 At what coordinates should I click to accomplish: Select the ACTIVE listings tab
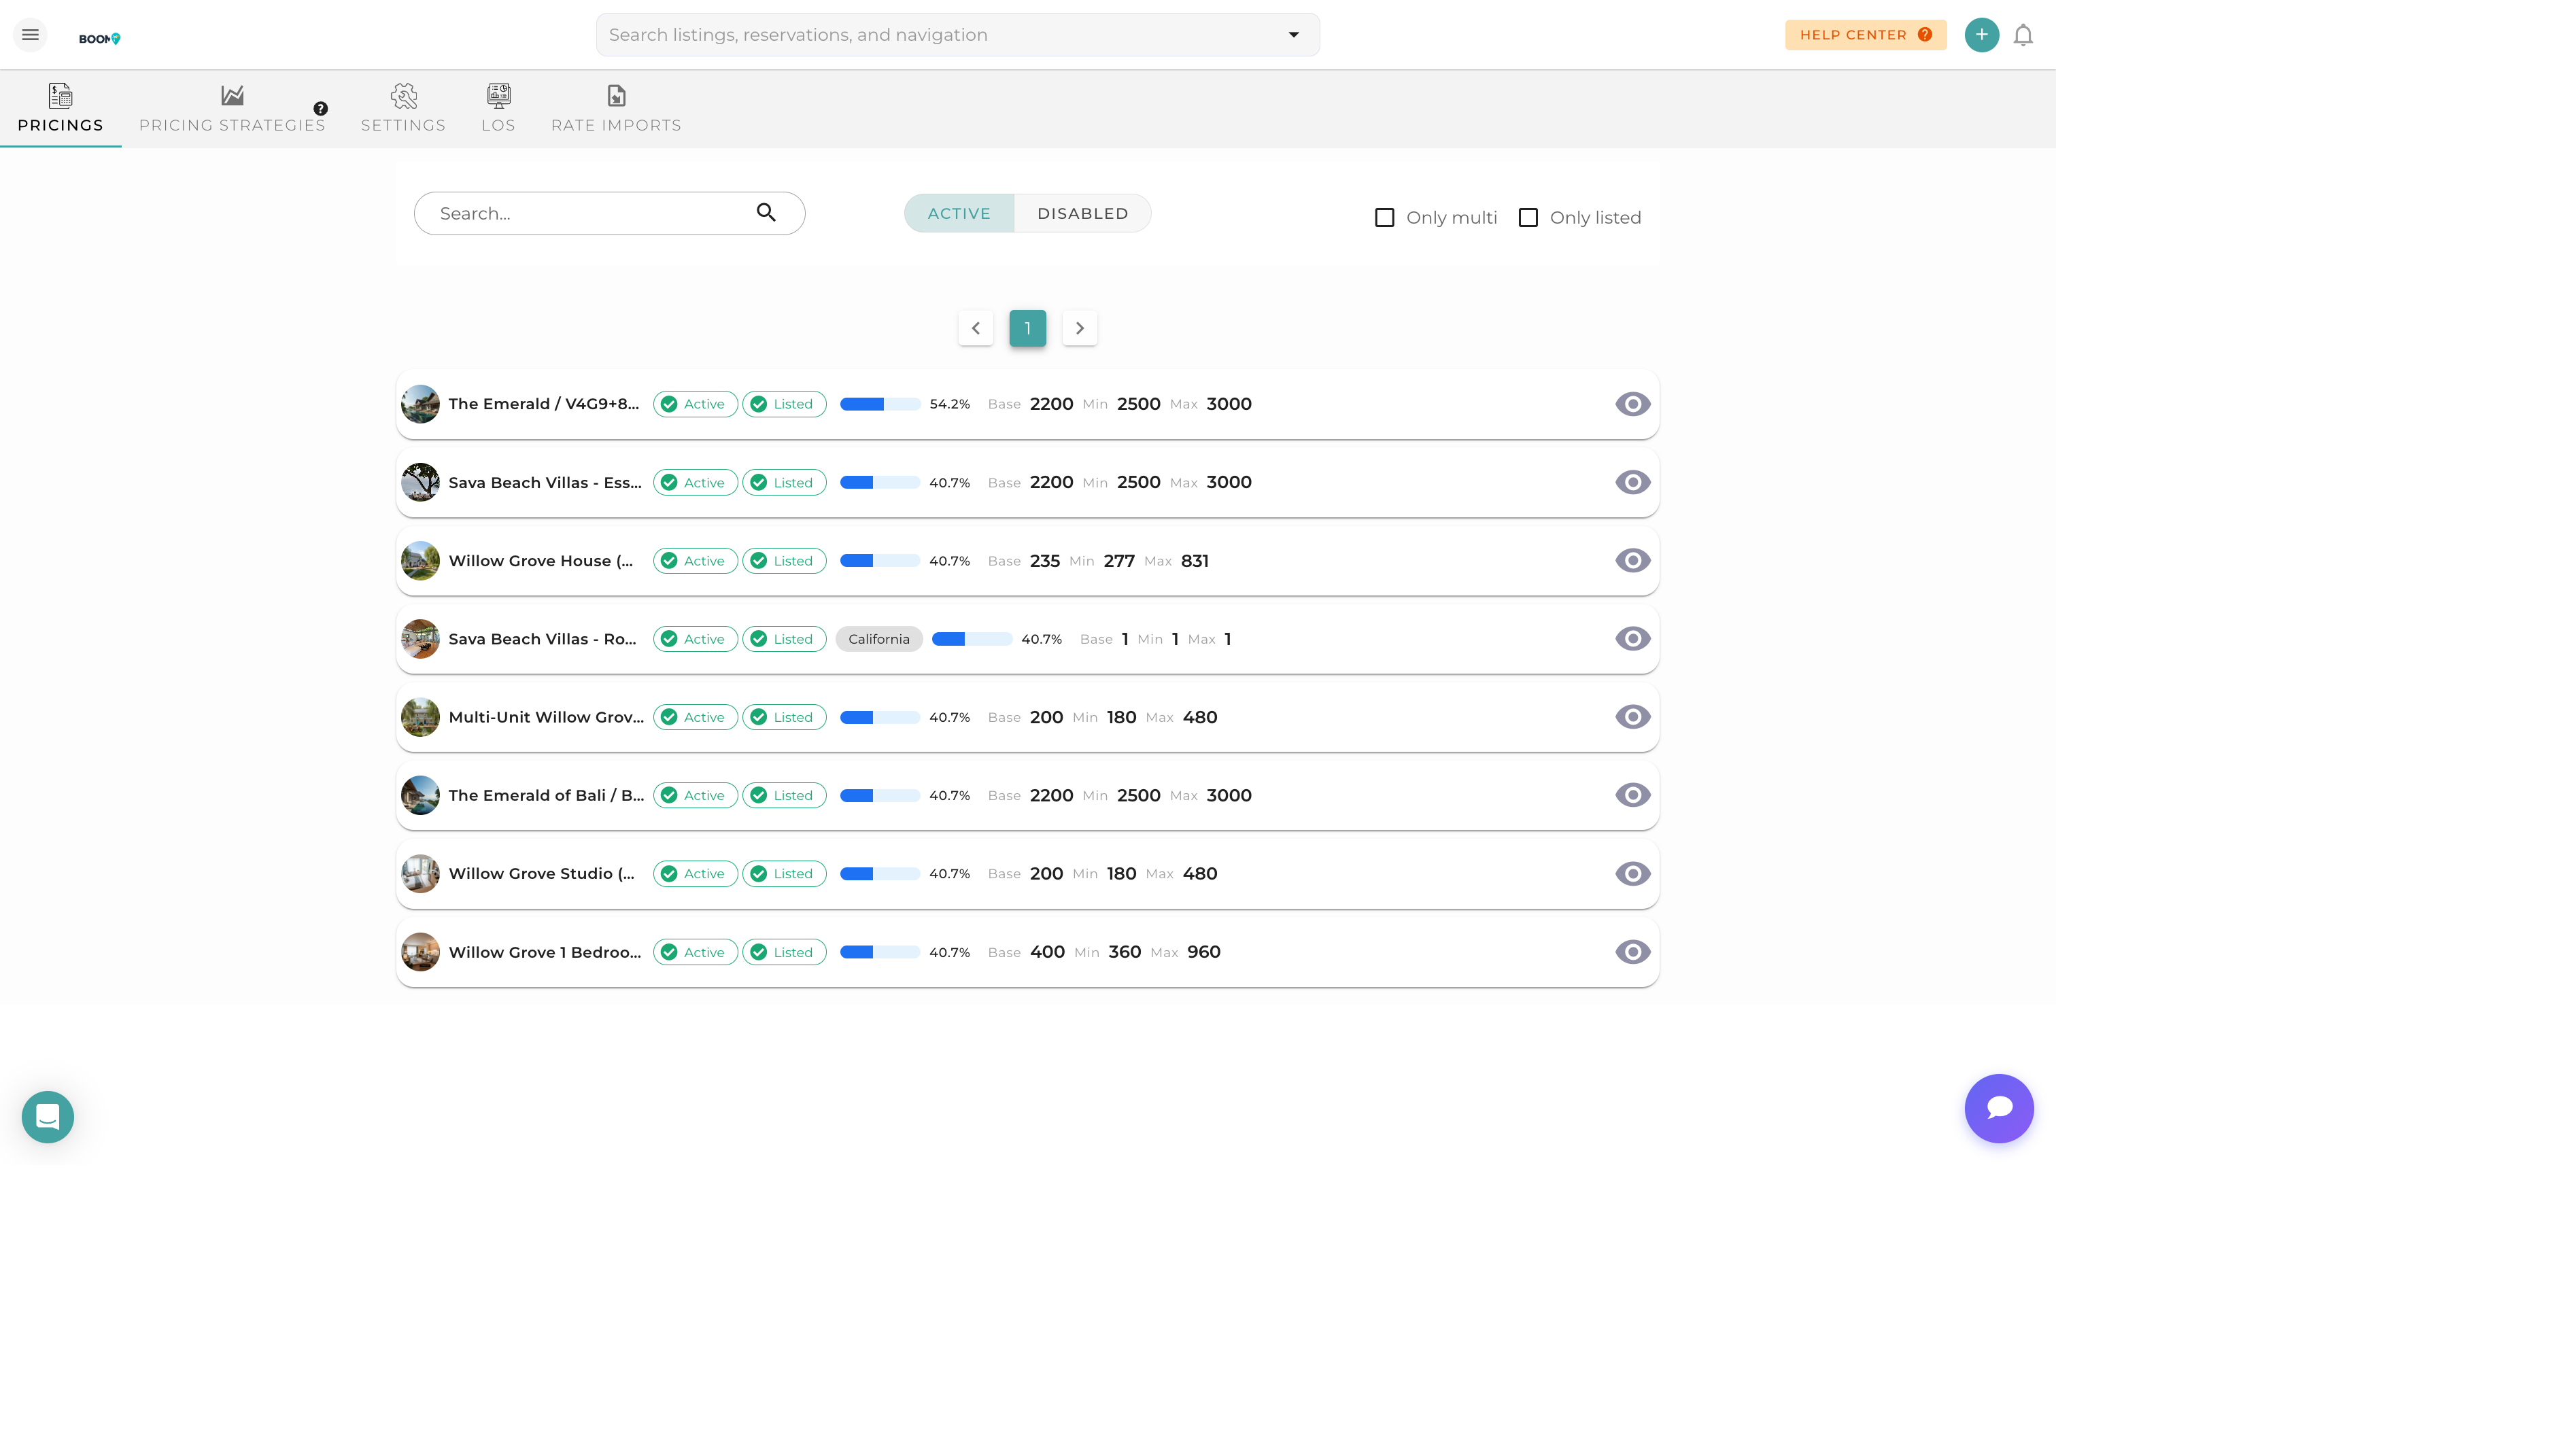point(959,213)
